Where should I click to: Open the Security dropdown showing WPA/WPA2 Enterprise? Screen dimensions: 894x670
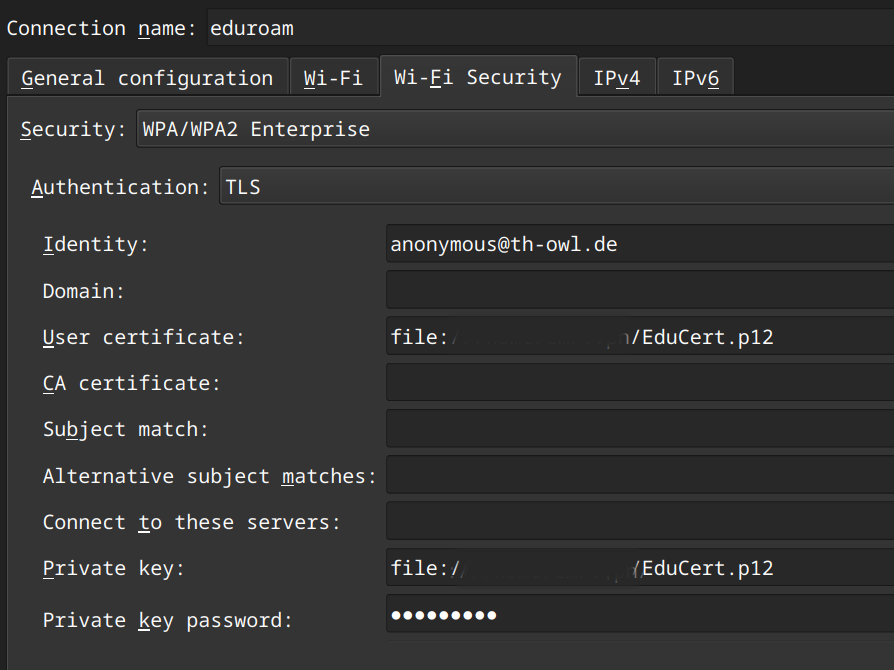coord(514,129)
